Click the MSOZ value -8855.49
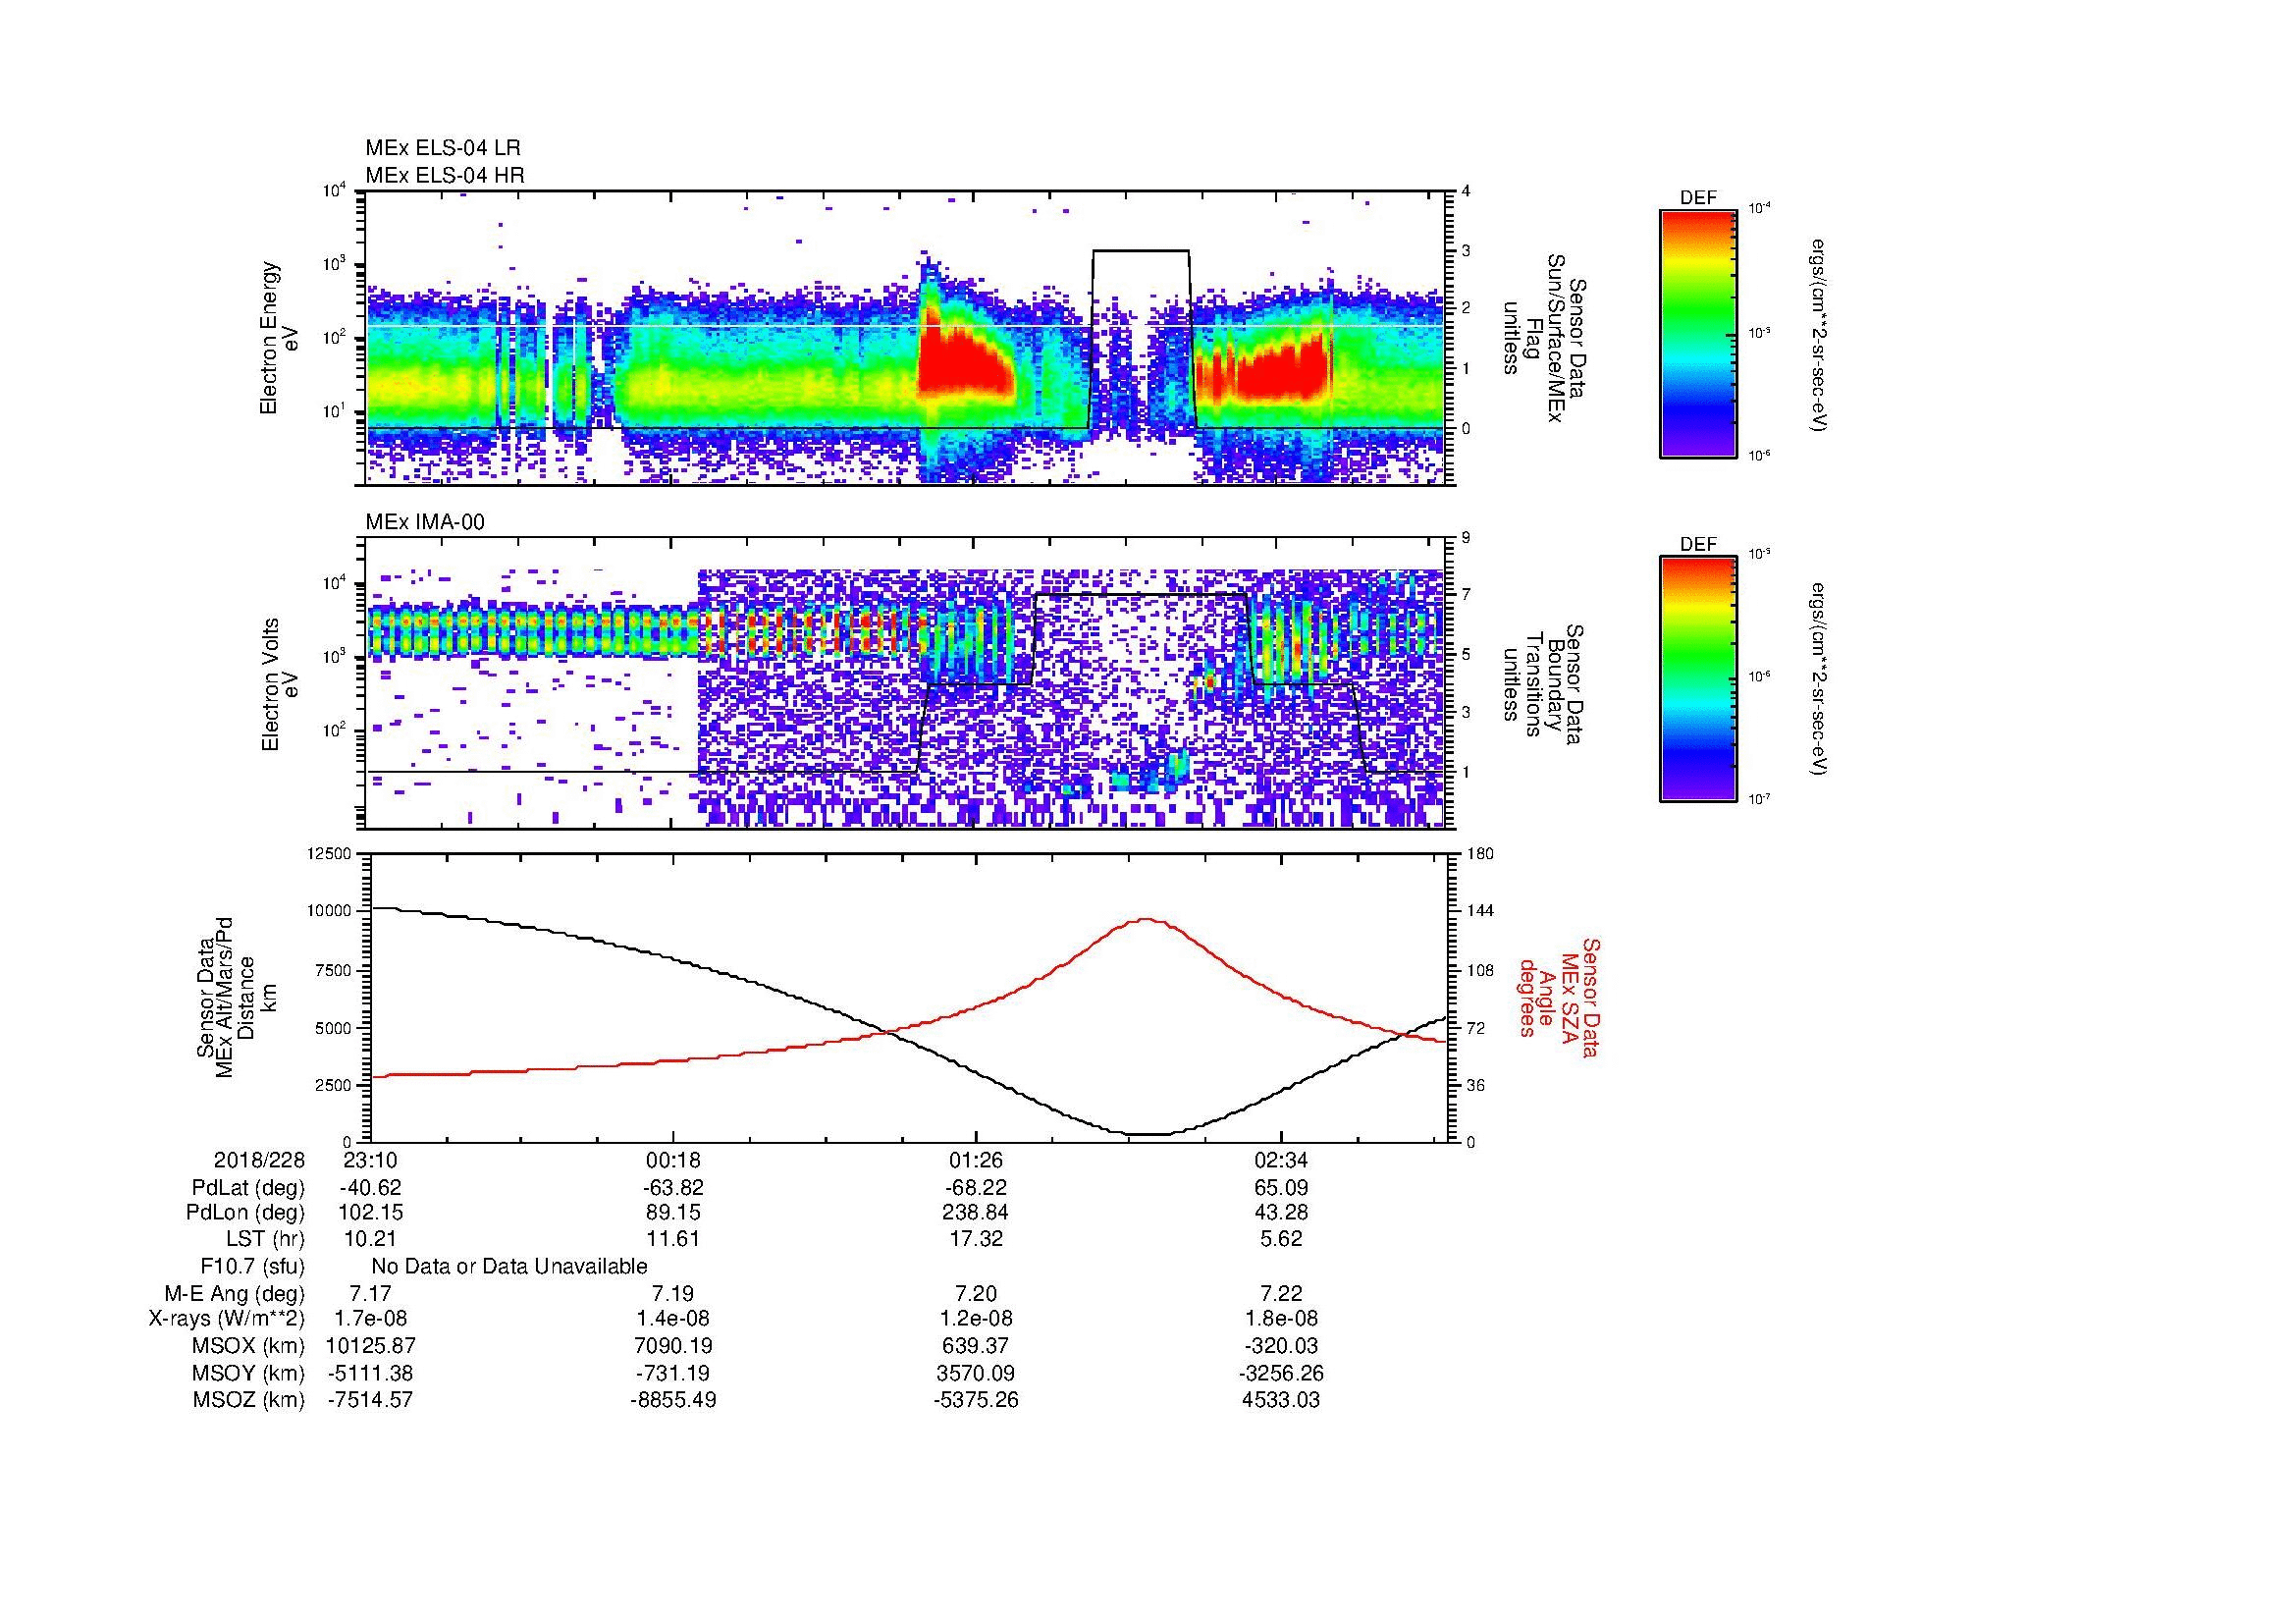The image size is (2296, 1623). [674, 1400]
